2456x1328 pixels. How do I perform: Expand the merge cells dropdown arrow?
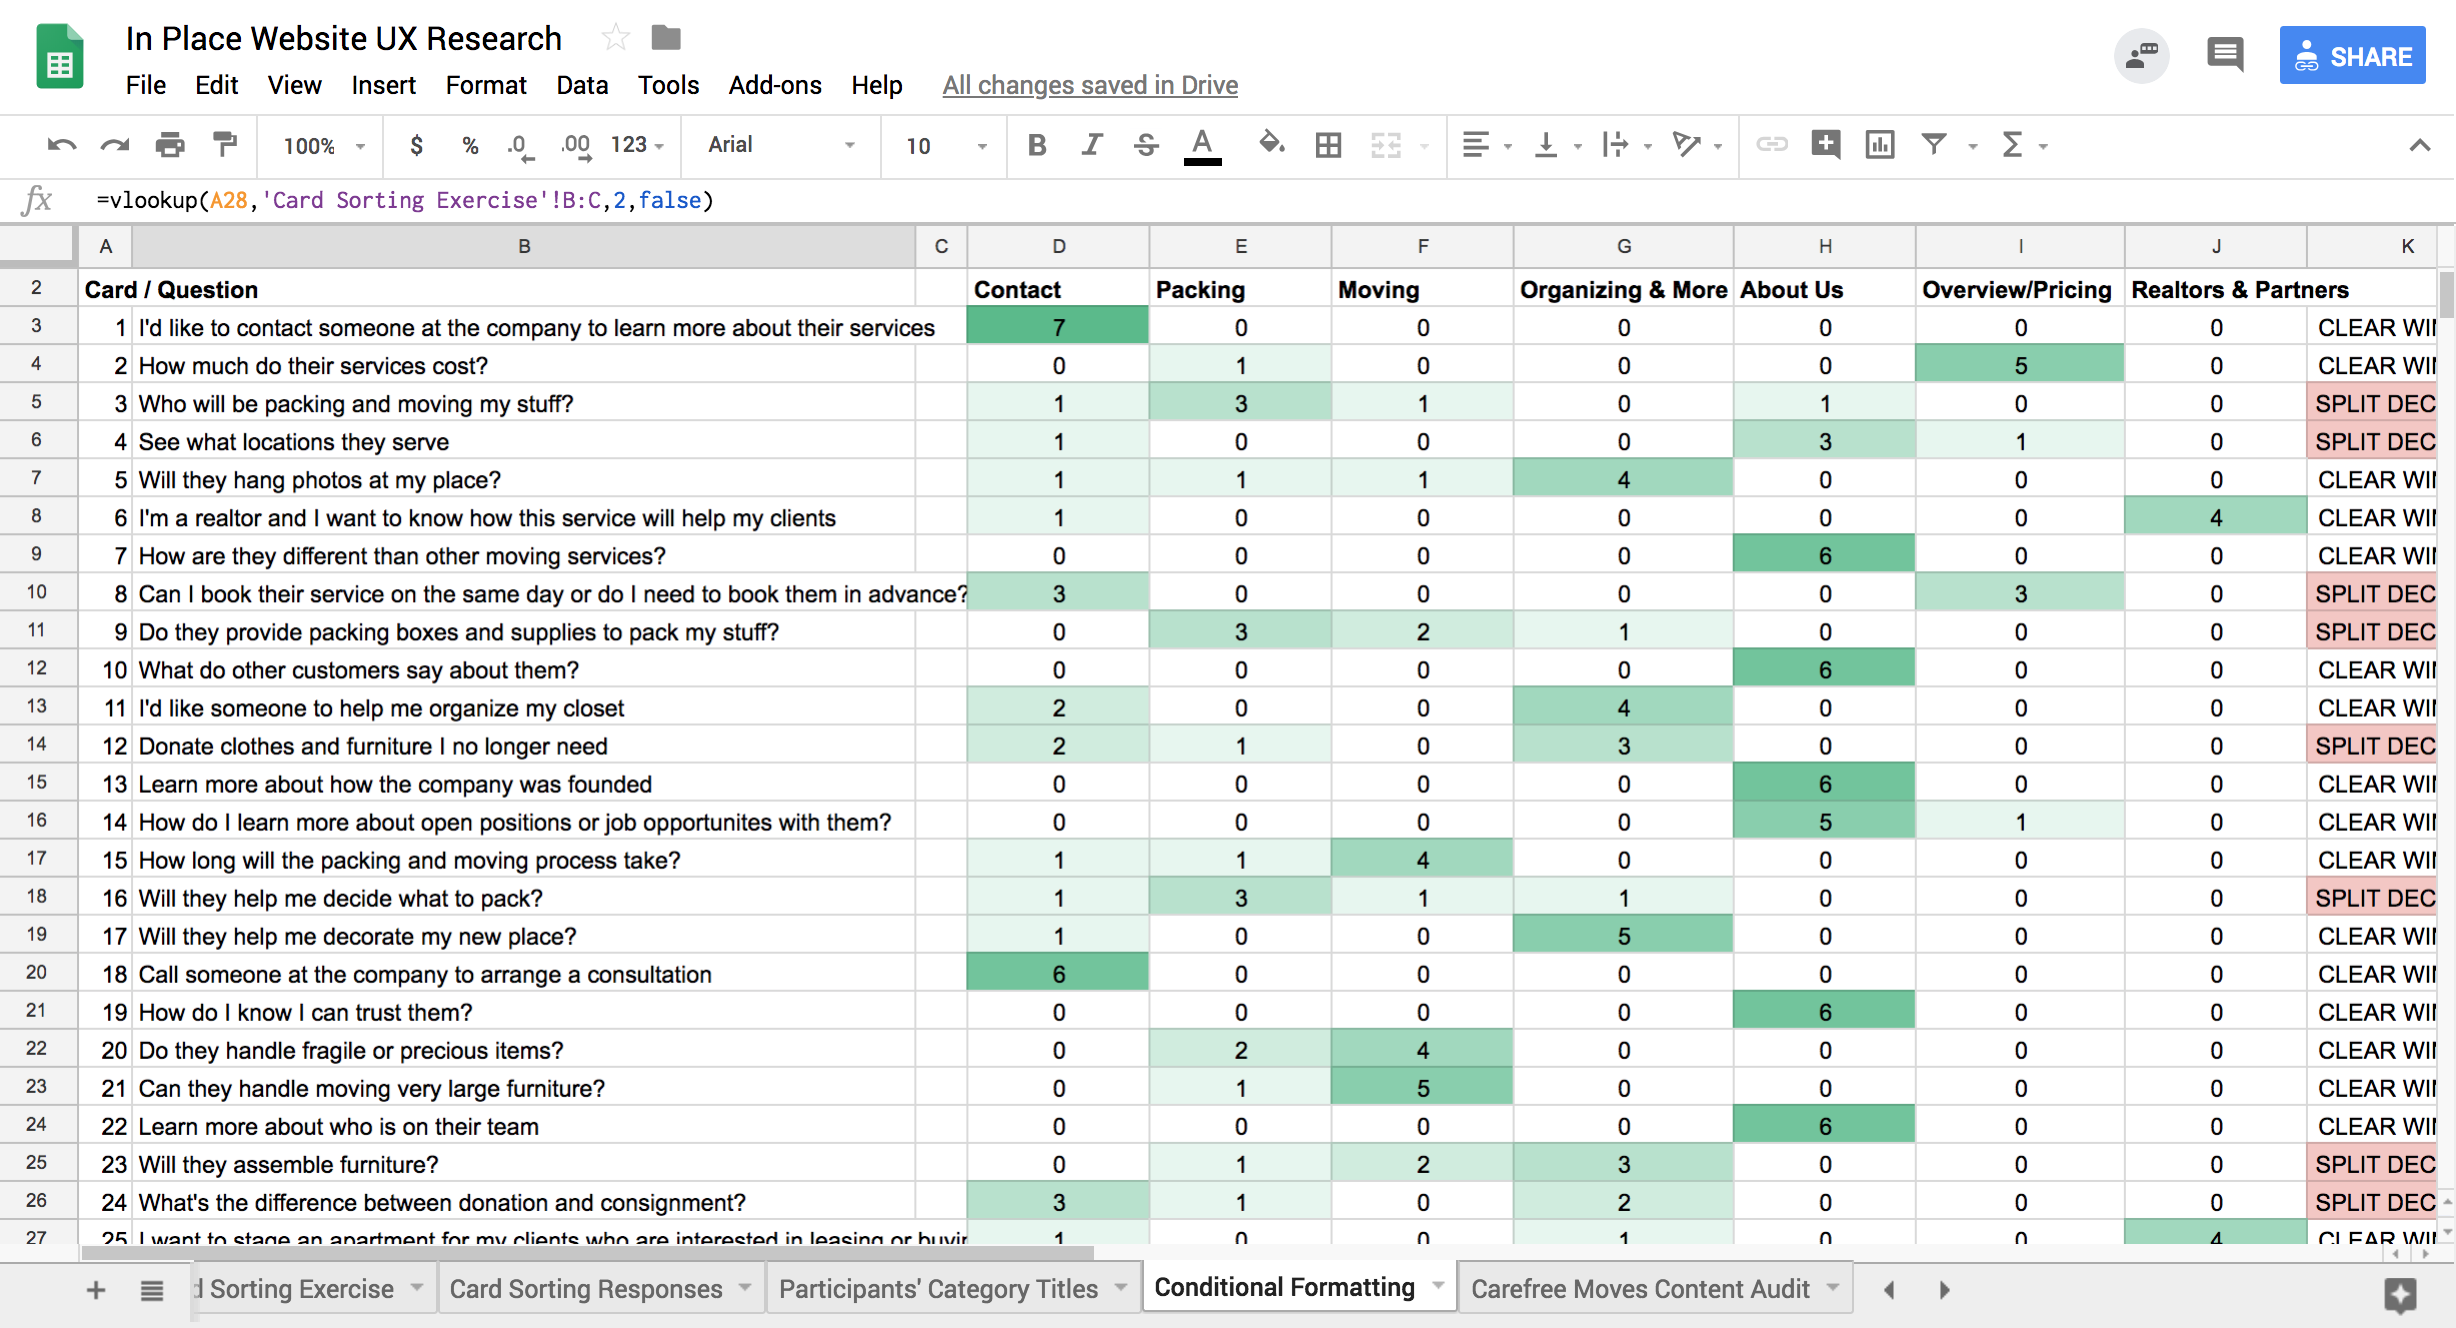coord(1424,146)
